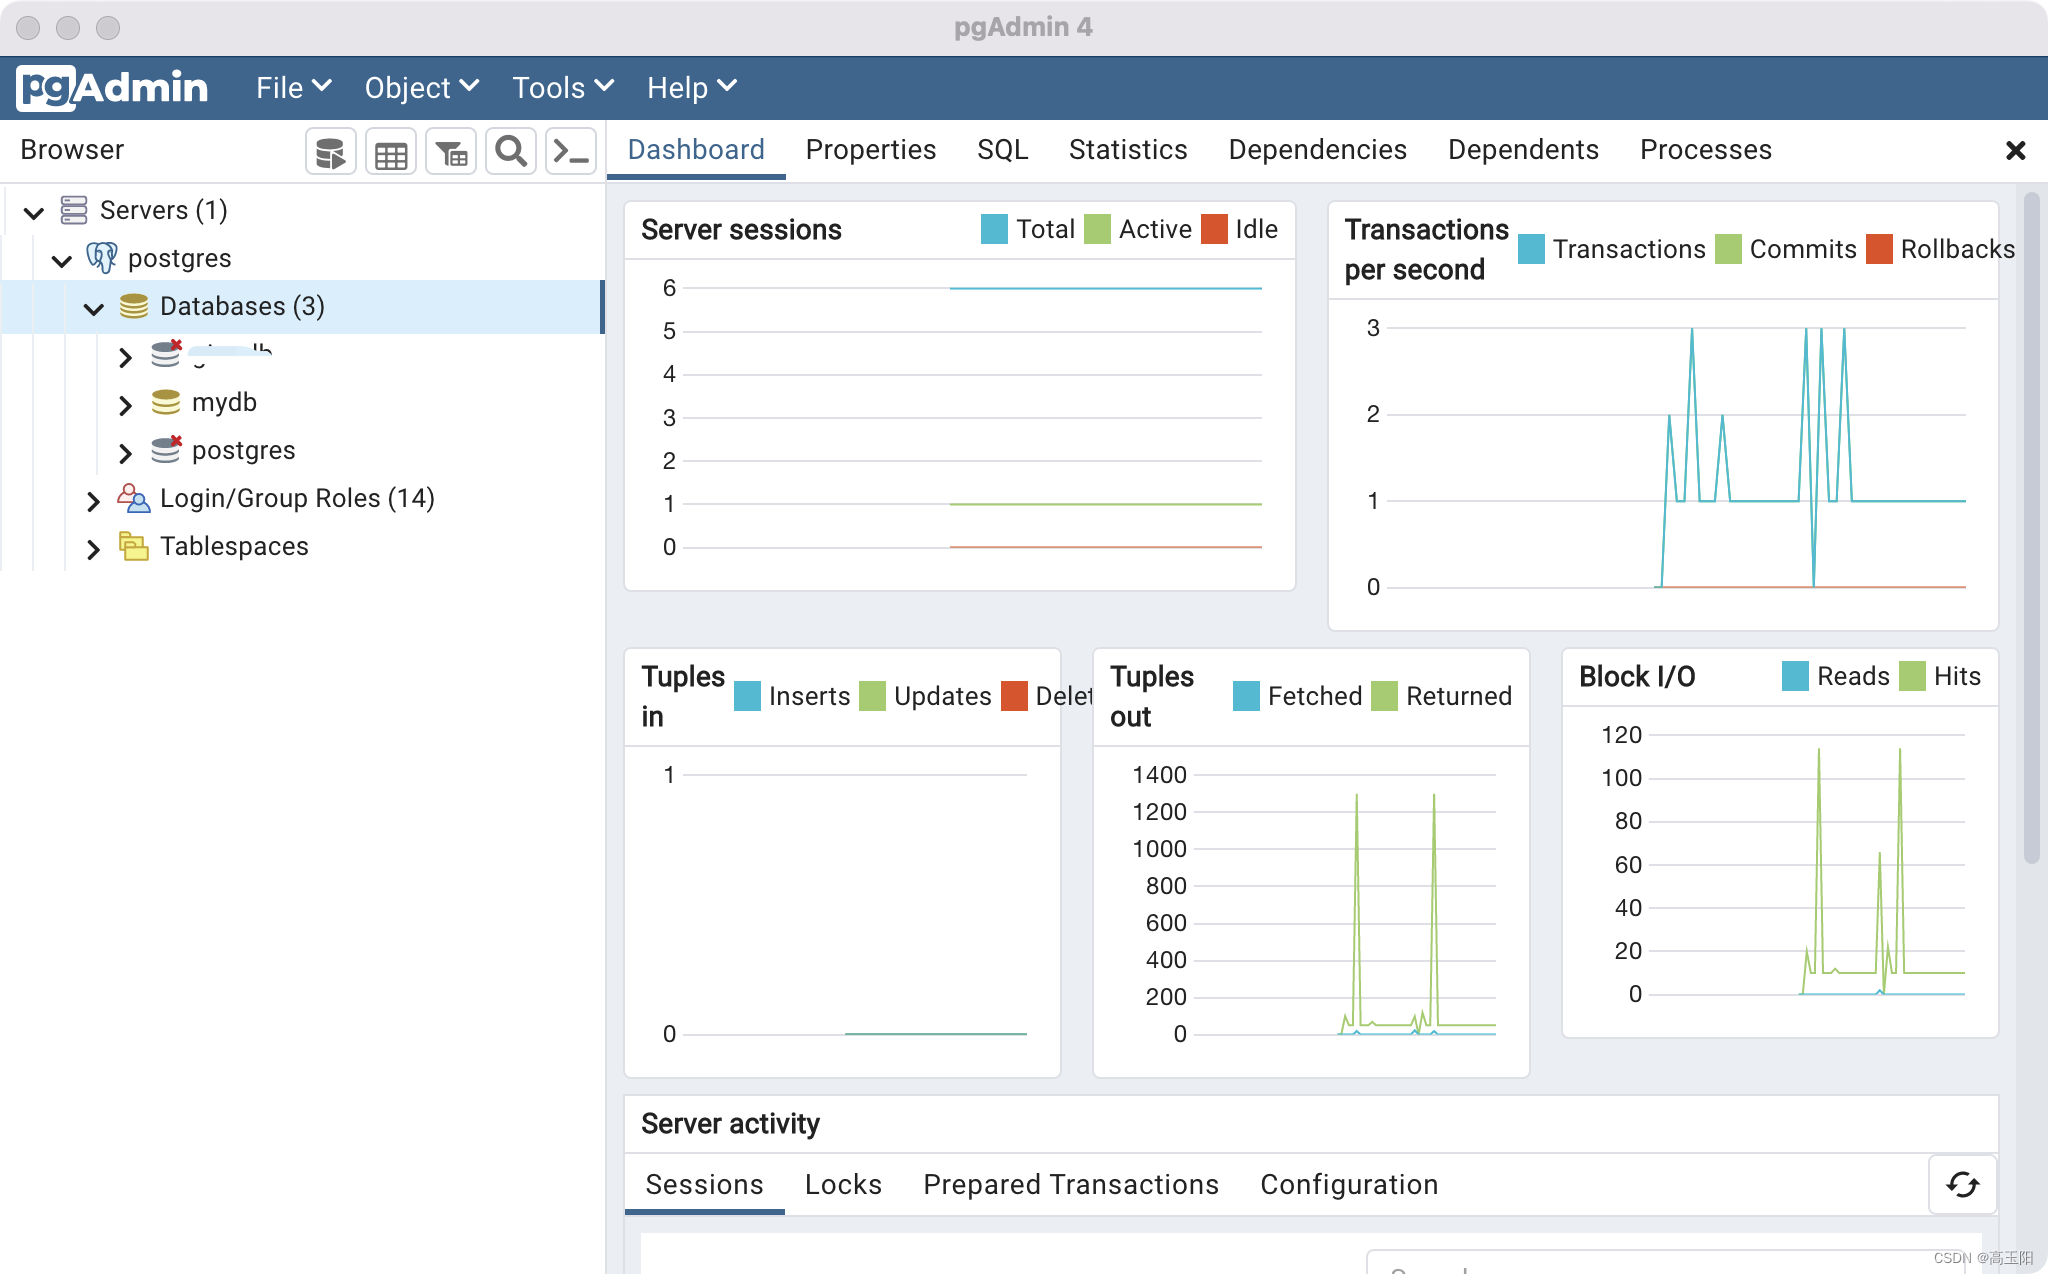
Task: Click the pgAdmin logo
Action: 112,88
